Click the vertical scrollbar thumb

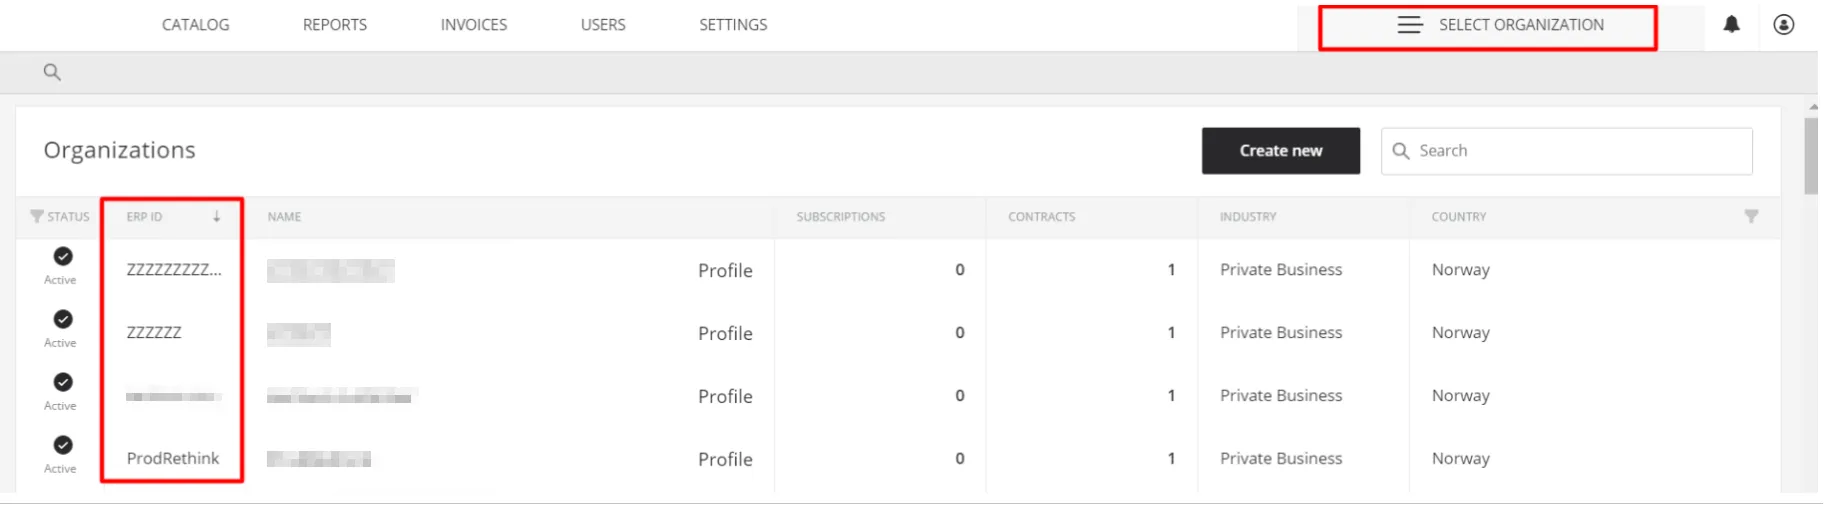[1811, 156]
